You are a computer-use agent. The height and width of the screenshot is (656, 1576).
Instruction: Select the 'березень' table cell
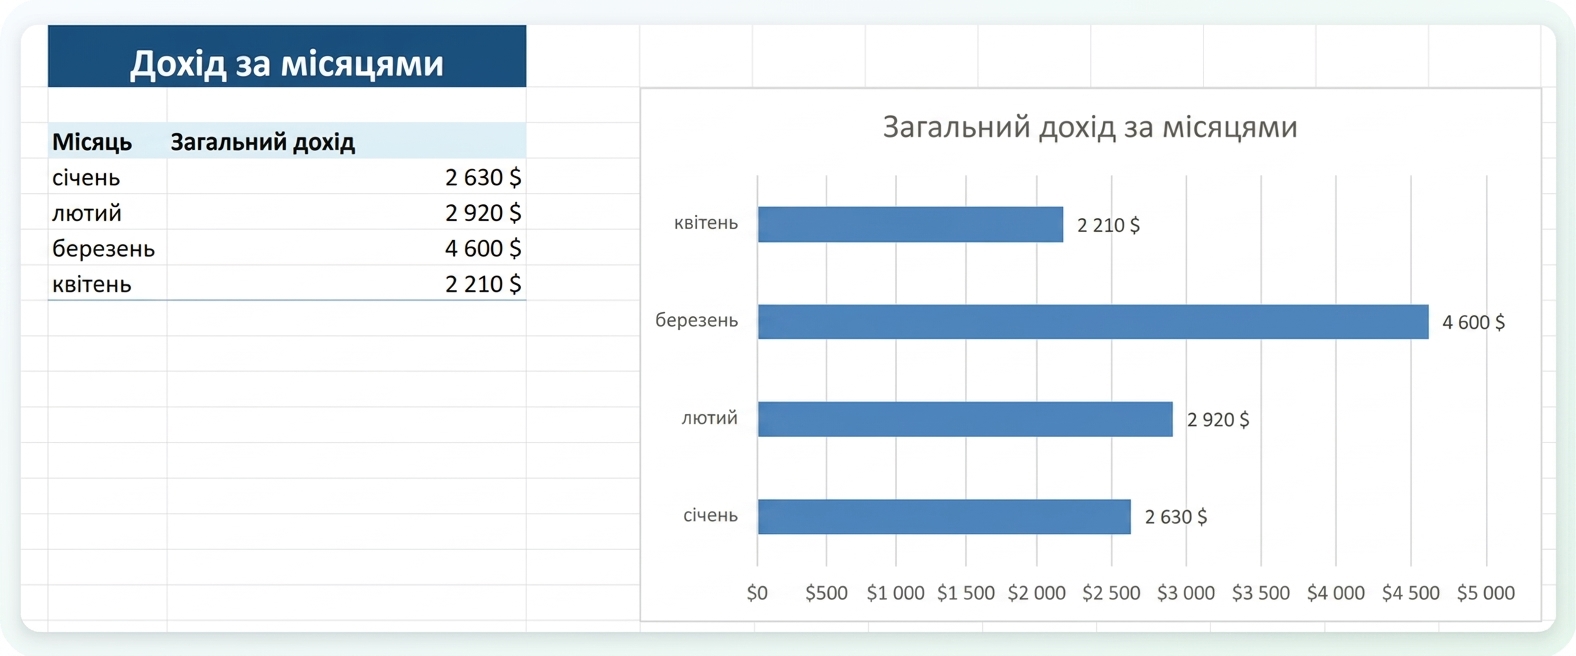(107, 248)
